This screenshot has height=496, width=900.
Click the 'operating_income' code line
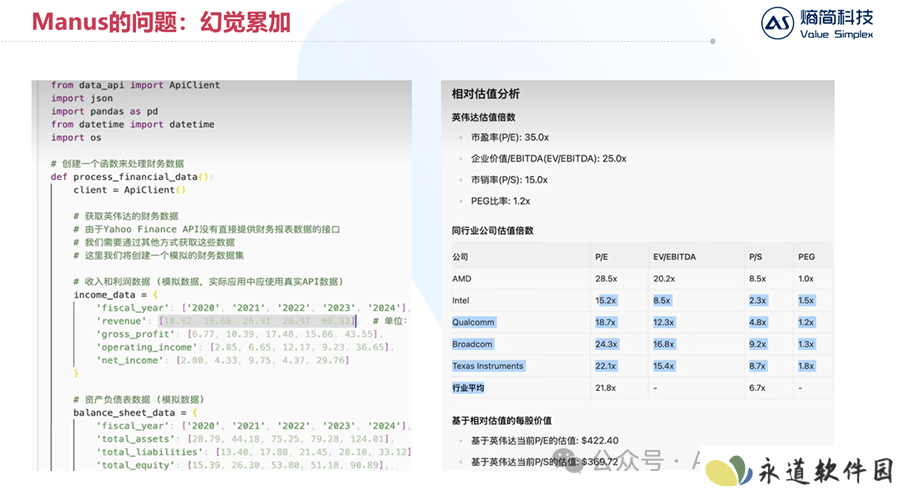(x=245, y=347)
